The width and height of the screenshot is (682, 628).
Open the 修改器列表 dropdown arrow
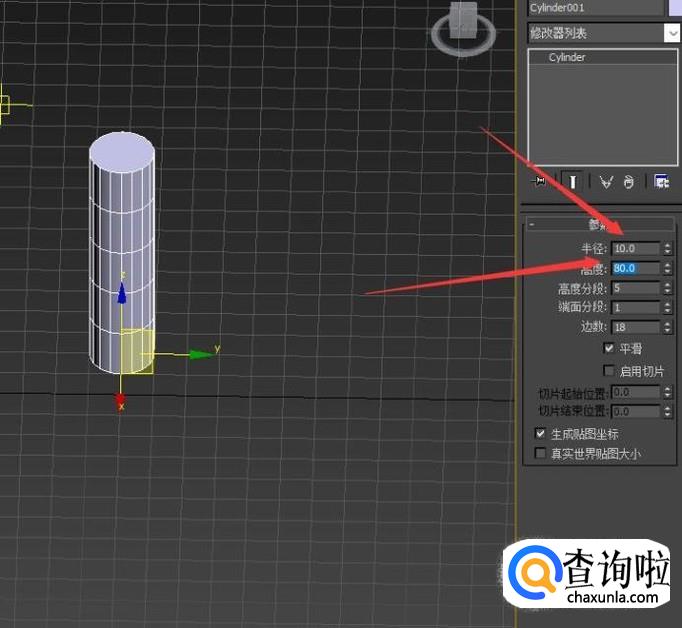672,33
